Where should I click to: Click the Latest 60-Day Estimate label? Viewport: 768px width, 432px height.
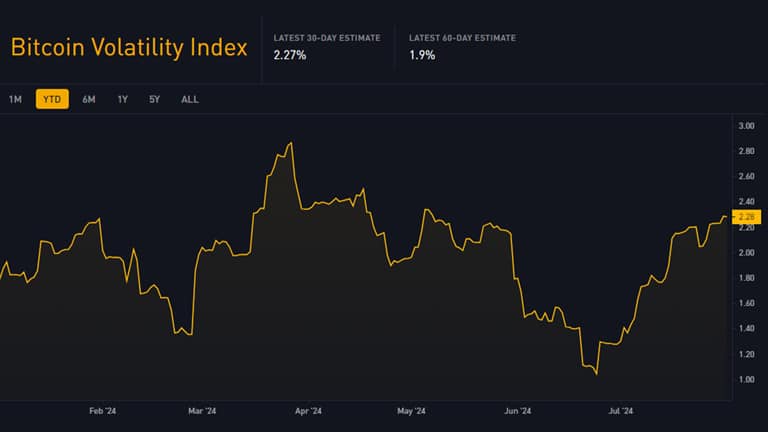[x=462, y=38]
